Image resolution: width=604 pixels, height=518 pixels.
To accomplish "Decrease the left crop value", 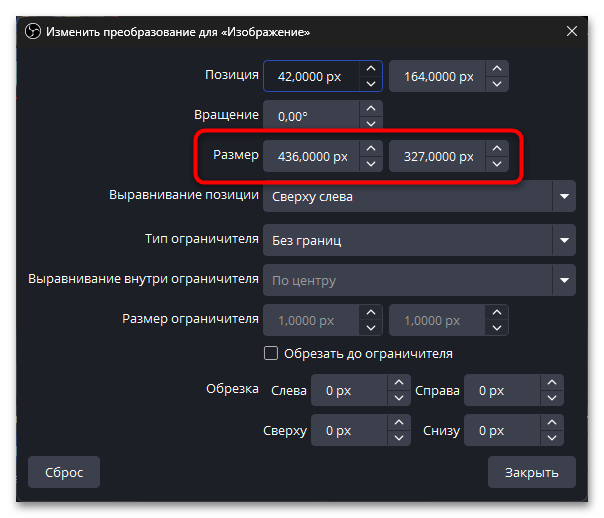I will pyautogui.click(x=399, y=397).
